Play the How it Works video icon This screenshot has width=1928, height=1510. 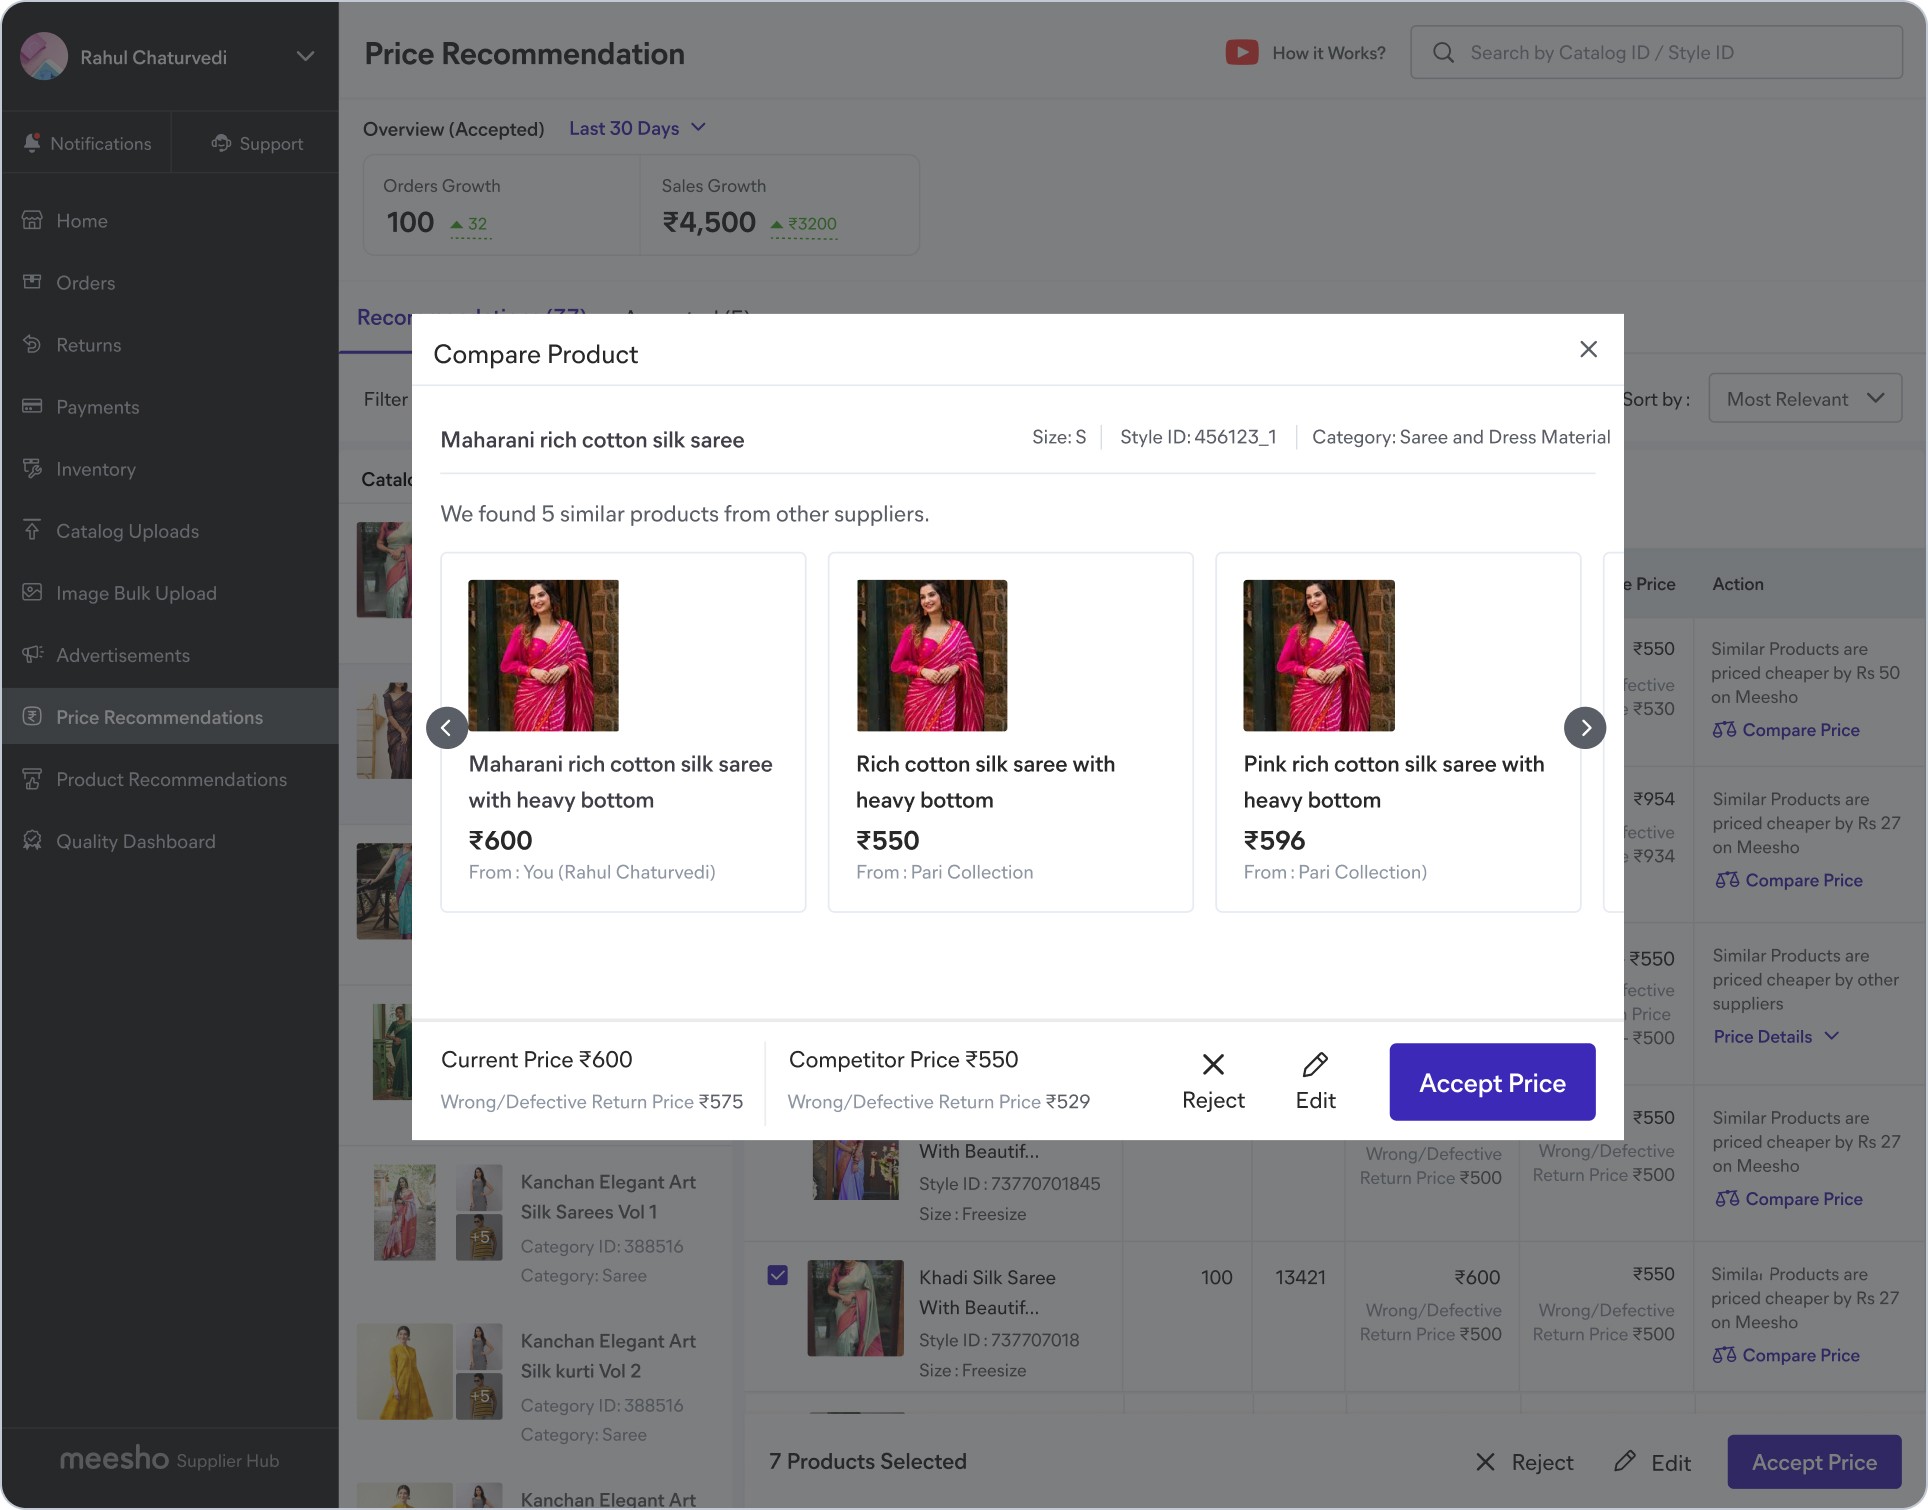click(x=1242, y=52)
